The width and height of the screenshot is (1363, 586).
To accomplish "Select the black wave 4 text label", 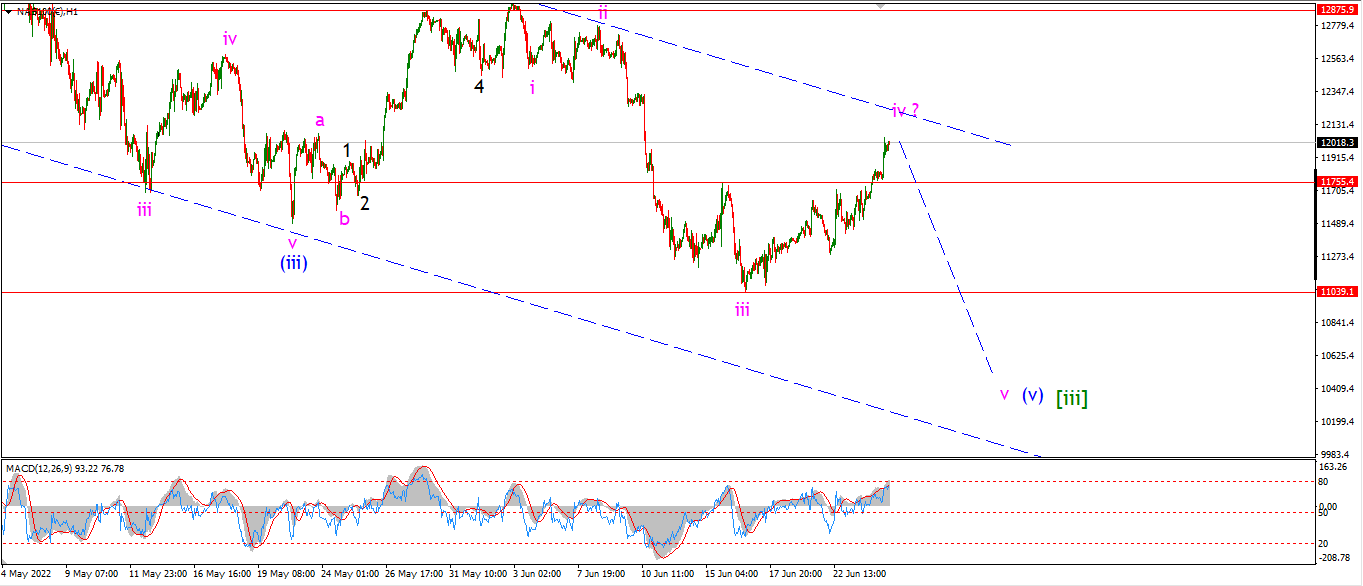I will (x=479, y=87).
